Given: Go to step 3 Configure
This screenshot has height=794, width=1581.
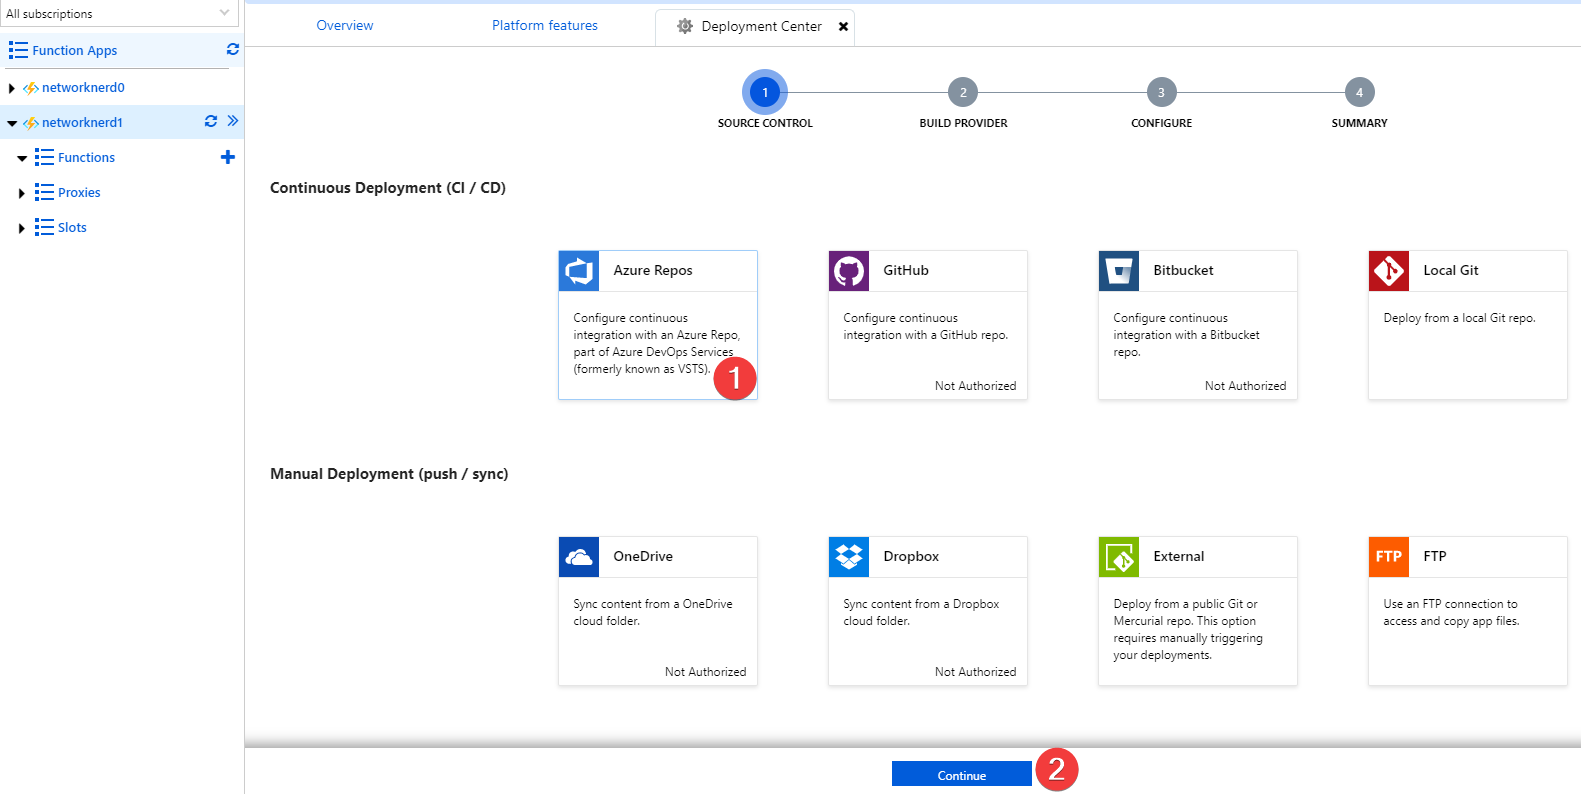Looking at the screenshot, I should [x=1161, y=92].
